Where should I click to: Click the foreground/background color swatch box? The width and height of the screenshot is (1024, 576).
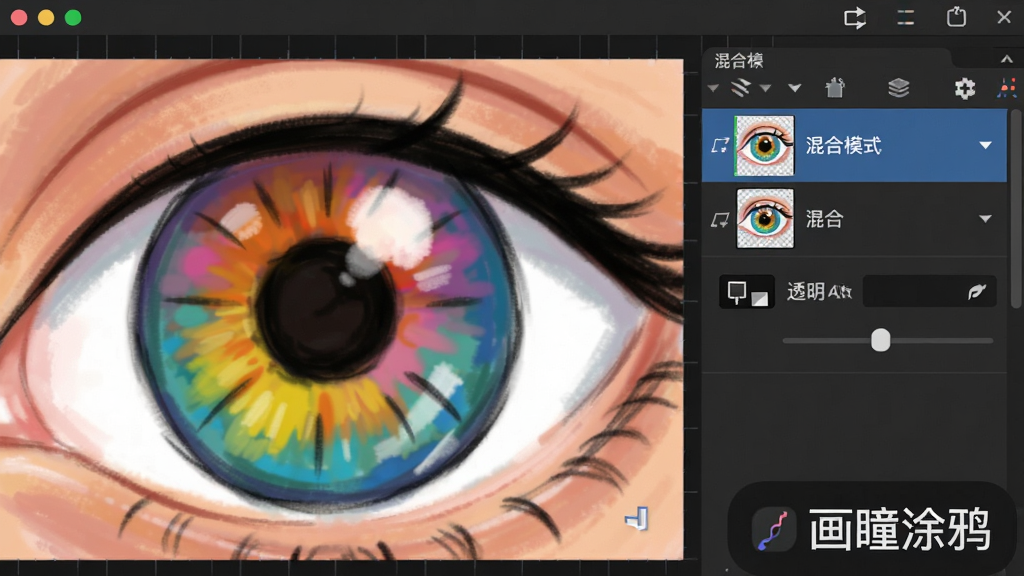(x=747, y=292)
